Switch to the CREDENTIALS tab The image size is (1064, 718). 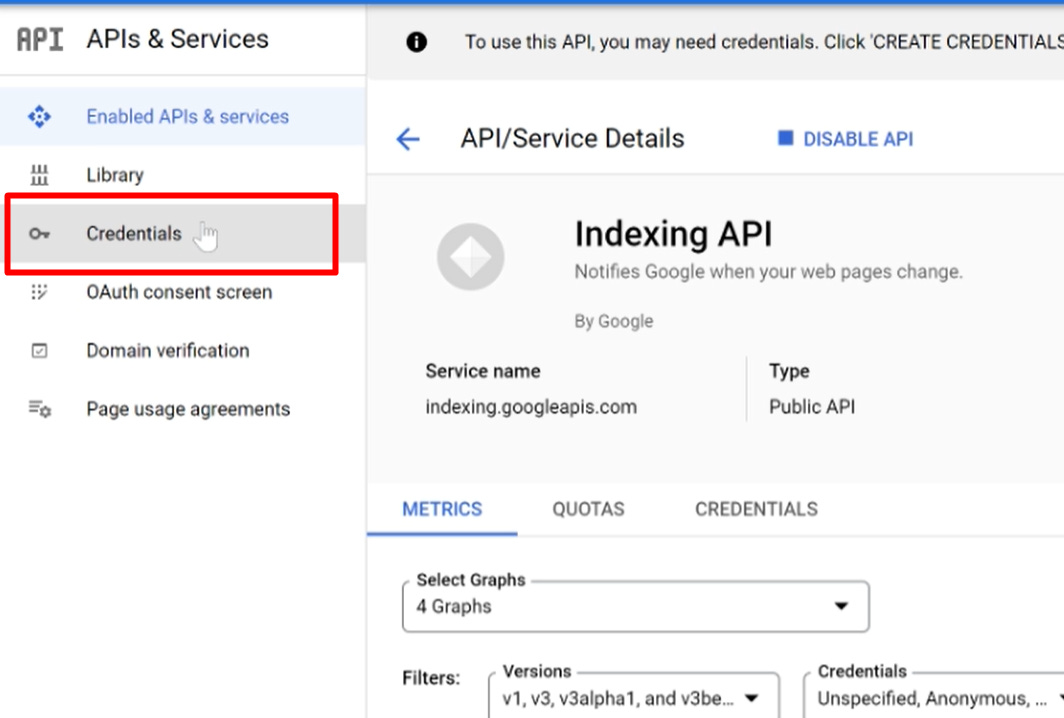coord(757,509)
